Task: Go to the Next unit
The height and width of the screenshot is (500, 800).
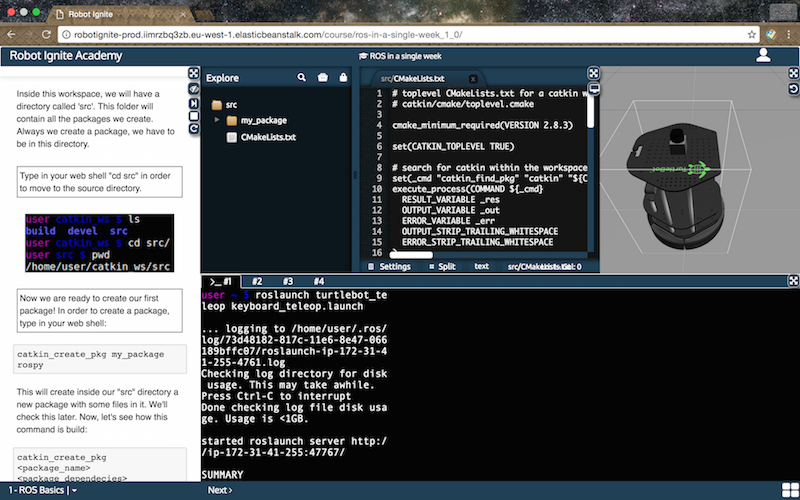Action: click(220, 490)
